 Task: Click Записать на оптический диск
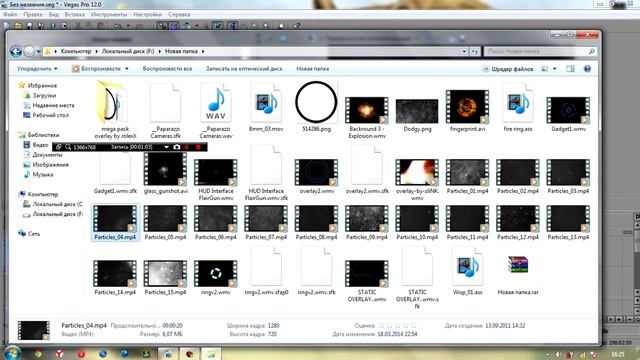(x=244, y=69)
